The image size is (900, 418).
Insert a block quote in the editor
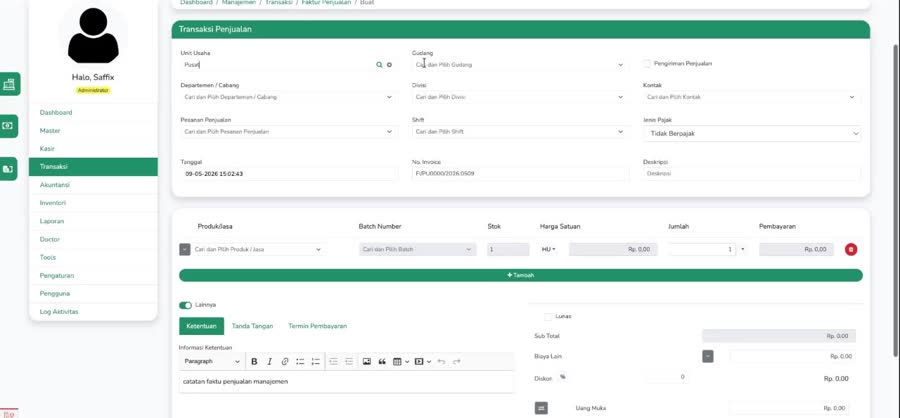click(382, 362)
